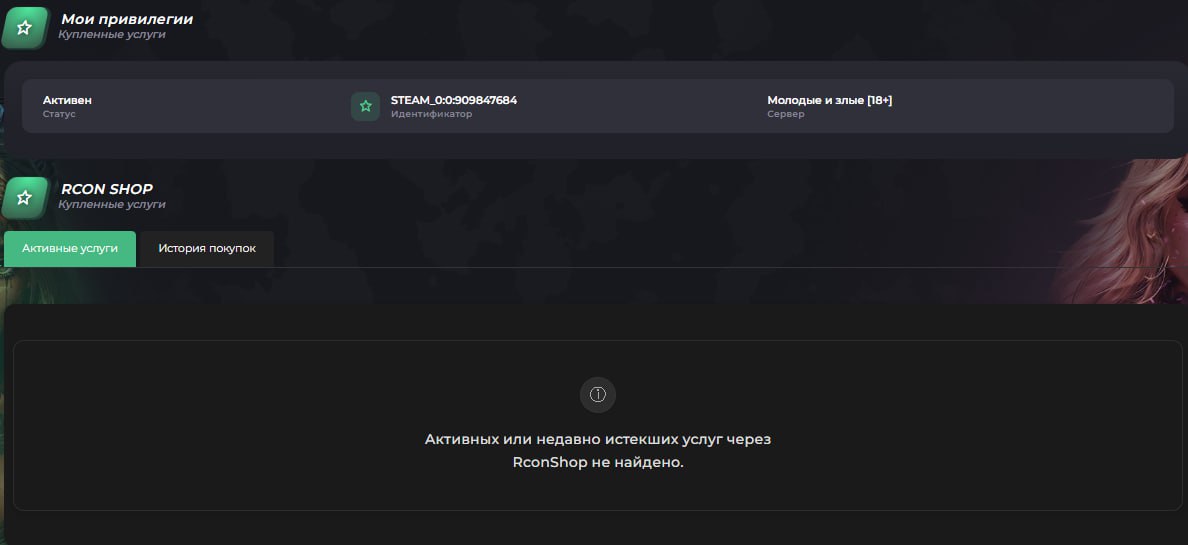Click Купленные услуги subtitle under RCON SHOP
Viewport: 1188px width, 545px height.
pyautogui.click(x=112, y=204)
